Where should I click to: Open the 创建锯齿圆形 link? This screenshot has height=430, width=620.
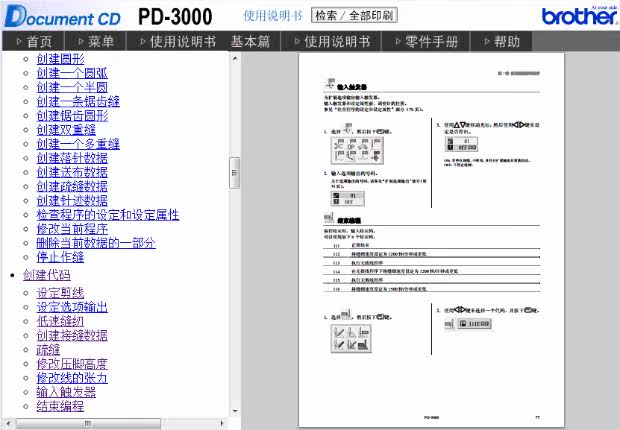coord(72,116)
